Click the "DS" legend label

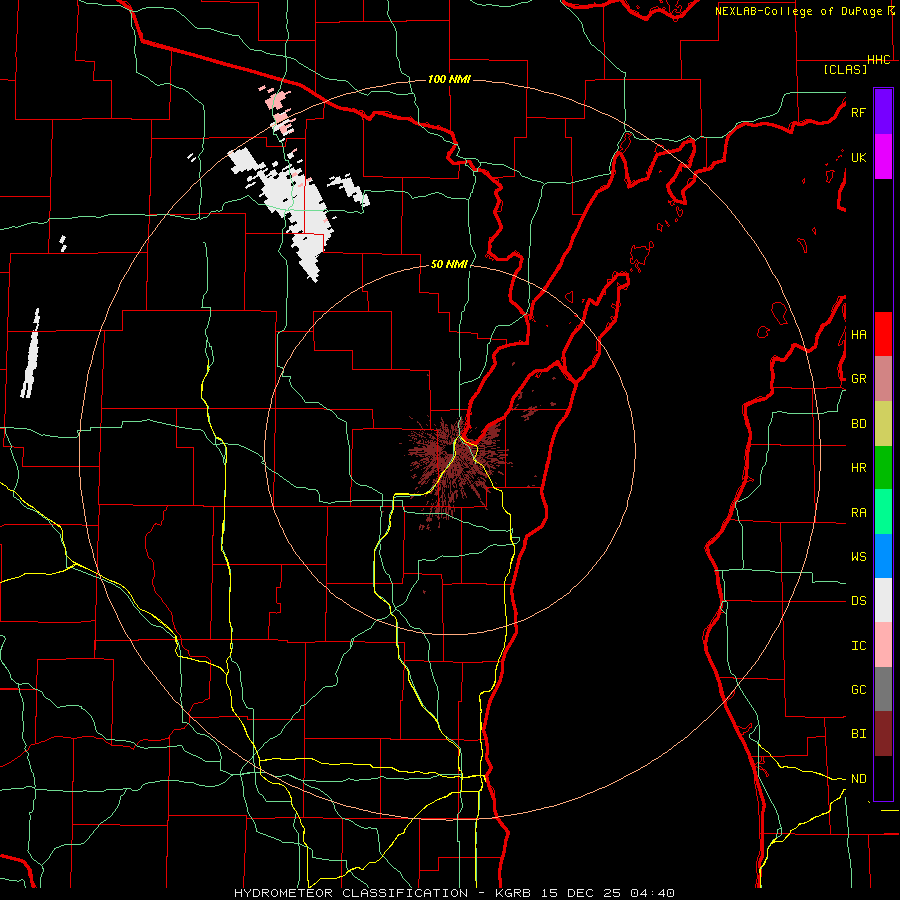(858, 601)
